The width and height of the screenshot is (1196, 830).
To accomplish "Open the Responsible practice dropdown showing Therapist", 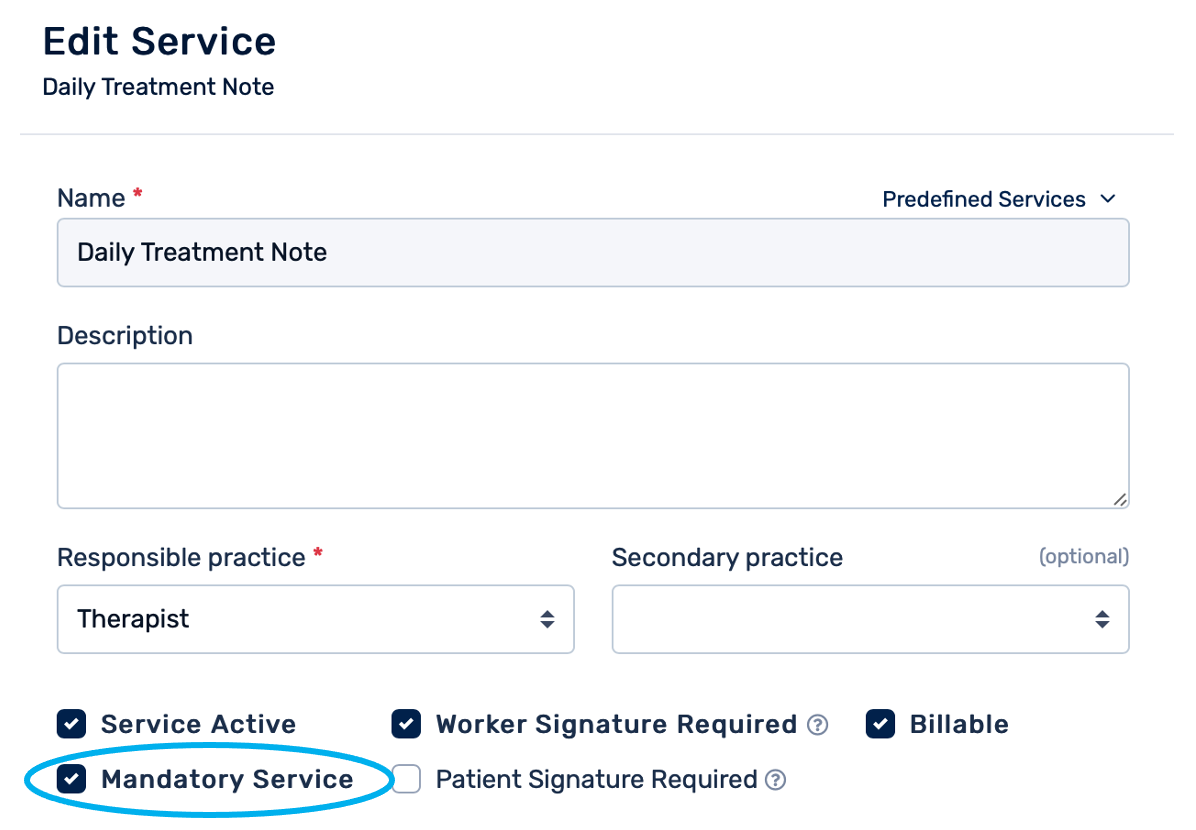I will 315,619.
